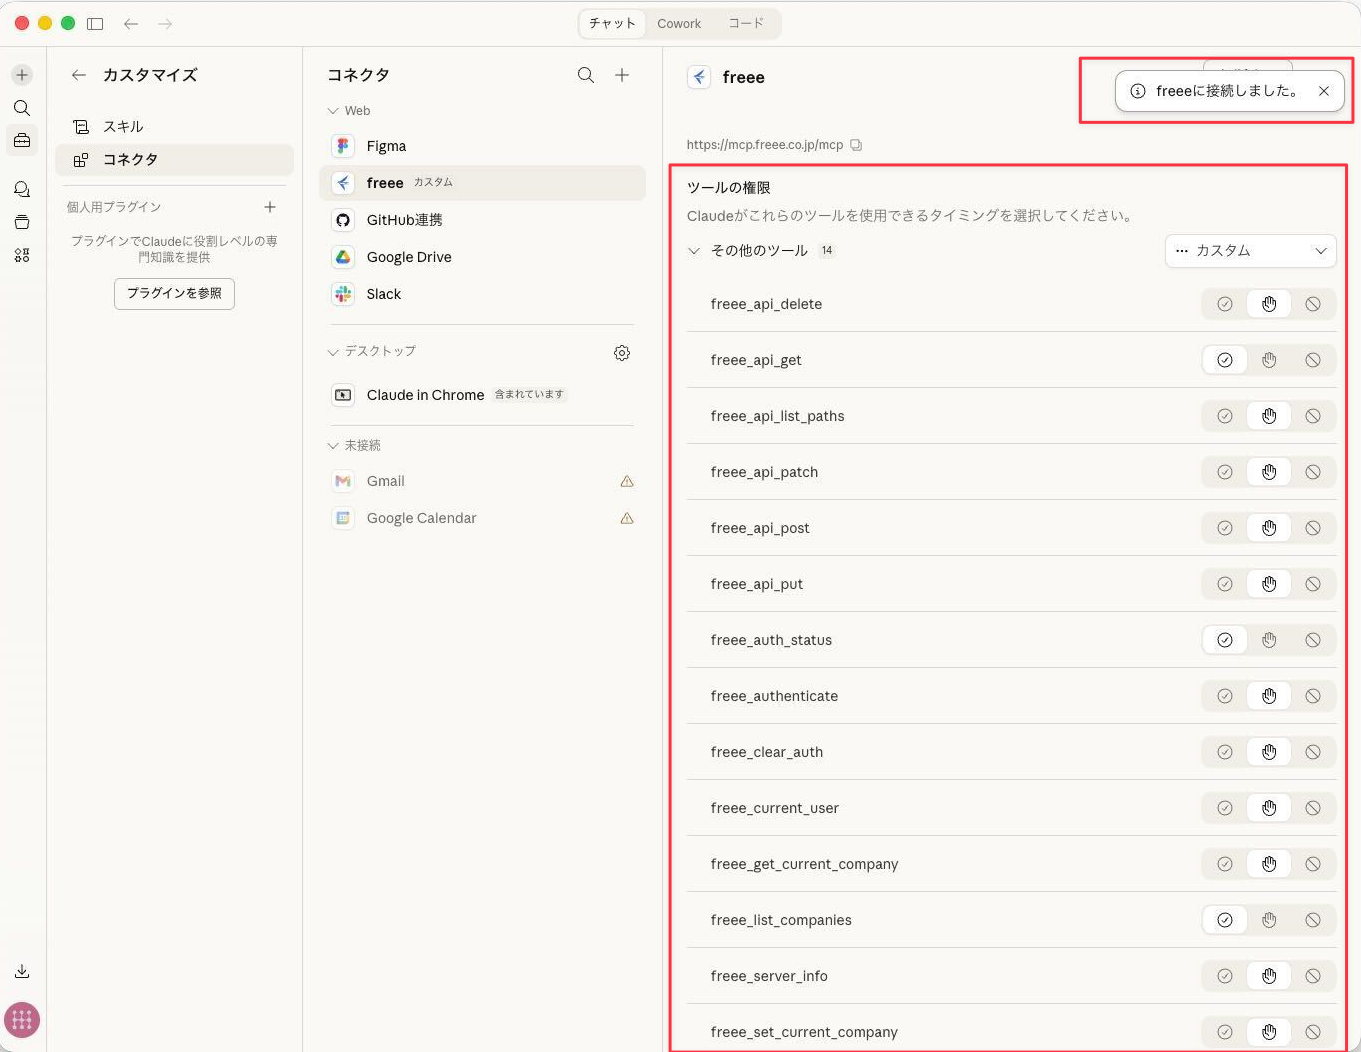Block the freee_api_patch tool

pos(1313,472)
